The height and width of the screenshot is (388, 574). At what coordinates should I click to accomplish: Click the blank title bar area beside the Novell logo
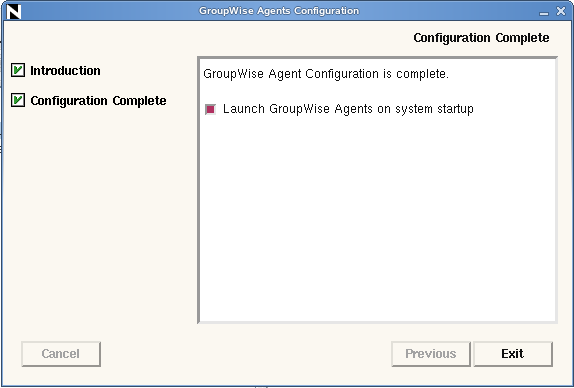(110, 11)
